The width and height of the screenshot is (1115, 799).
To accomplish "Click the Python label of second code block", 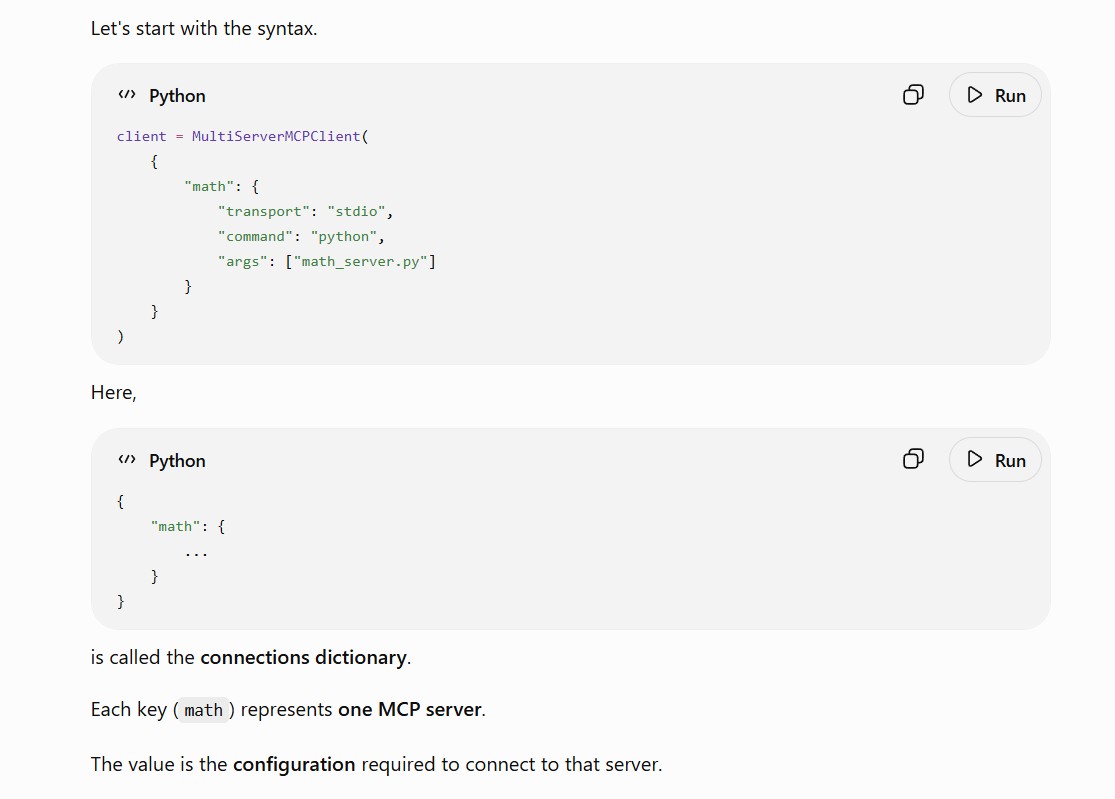I will click(x=177, y=461).
